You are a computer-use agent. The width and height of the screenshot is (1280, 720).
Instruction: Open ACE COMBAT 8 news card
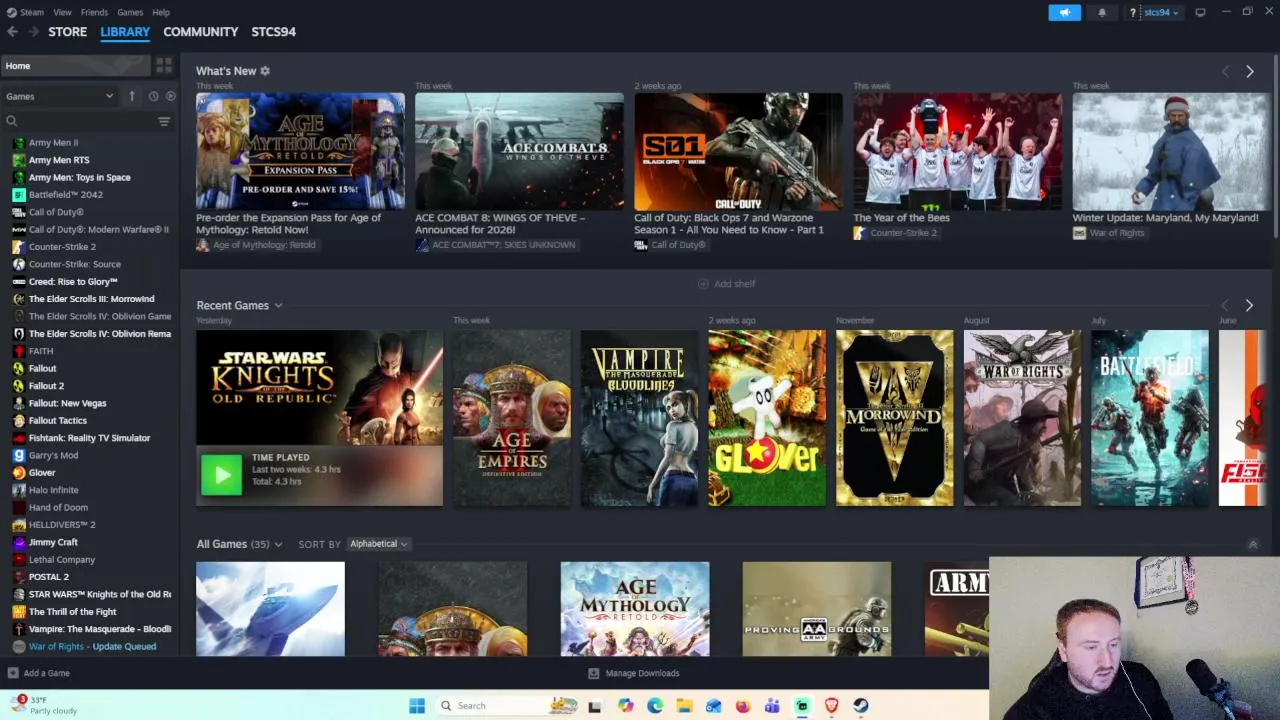click(x=519, y=151)
